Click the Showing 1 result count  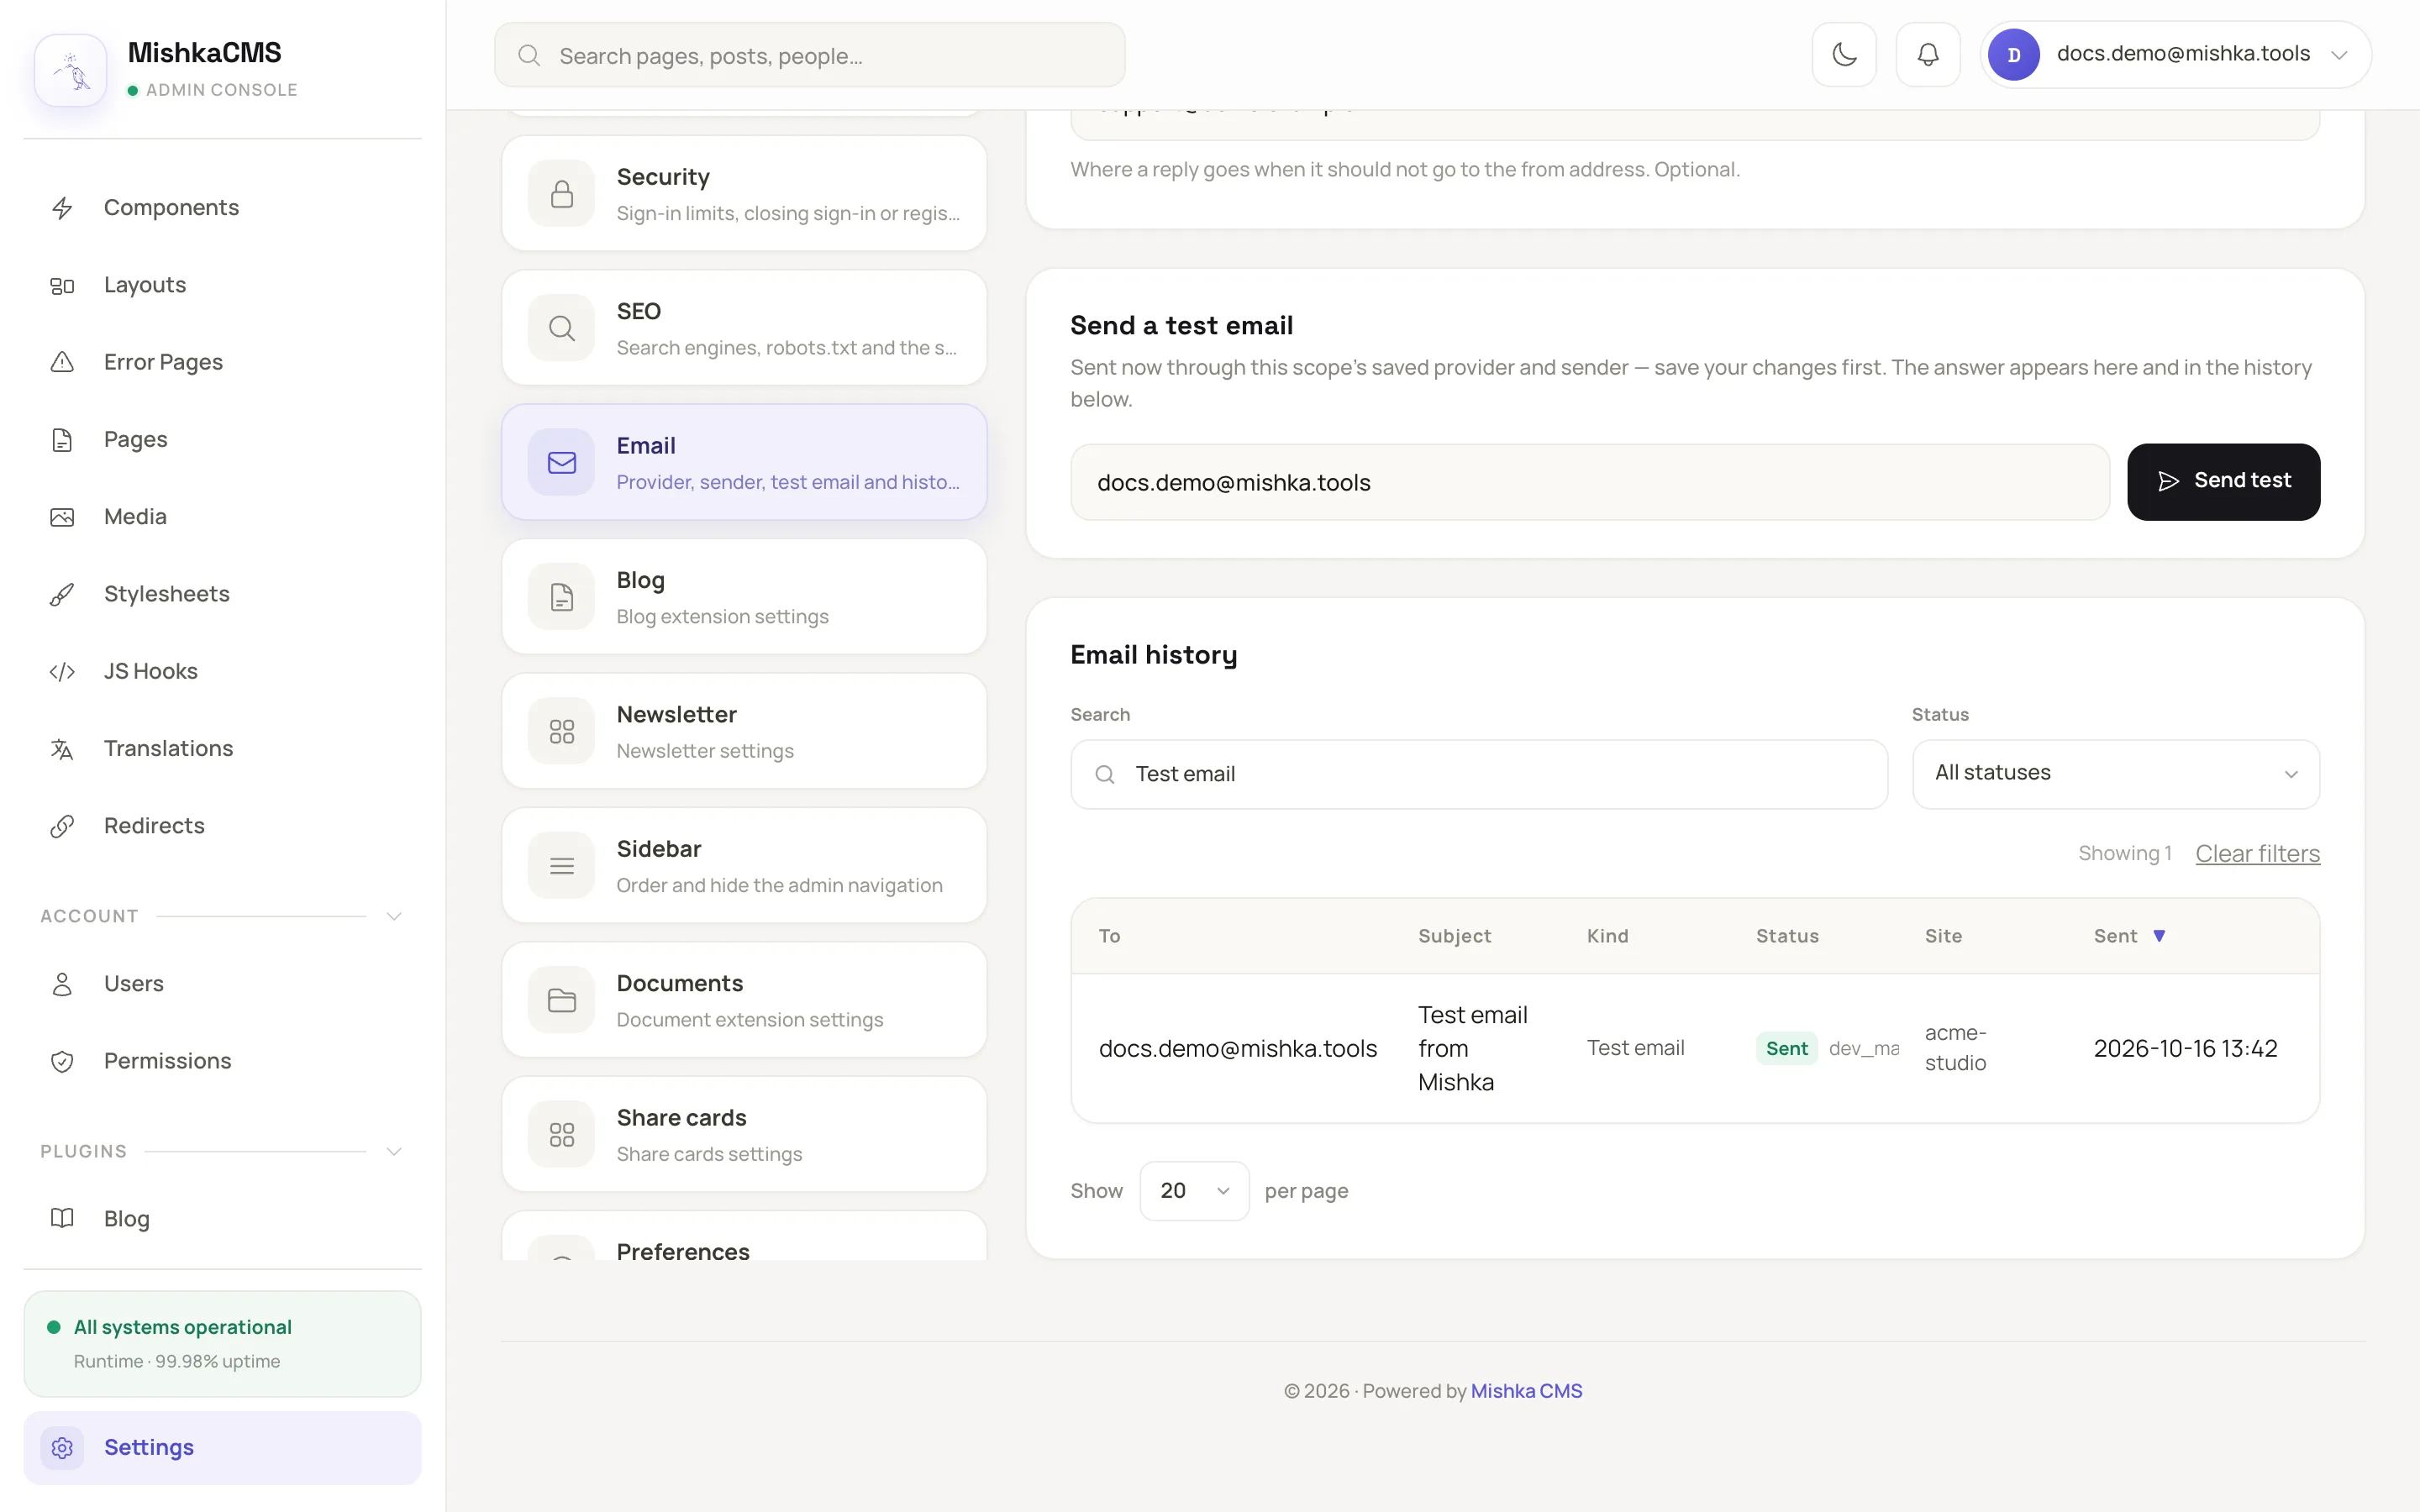click(x=2124, y=854)
